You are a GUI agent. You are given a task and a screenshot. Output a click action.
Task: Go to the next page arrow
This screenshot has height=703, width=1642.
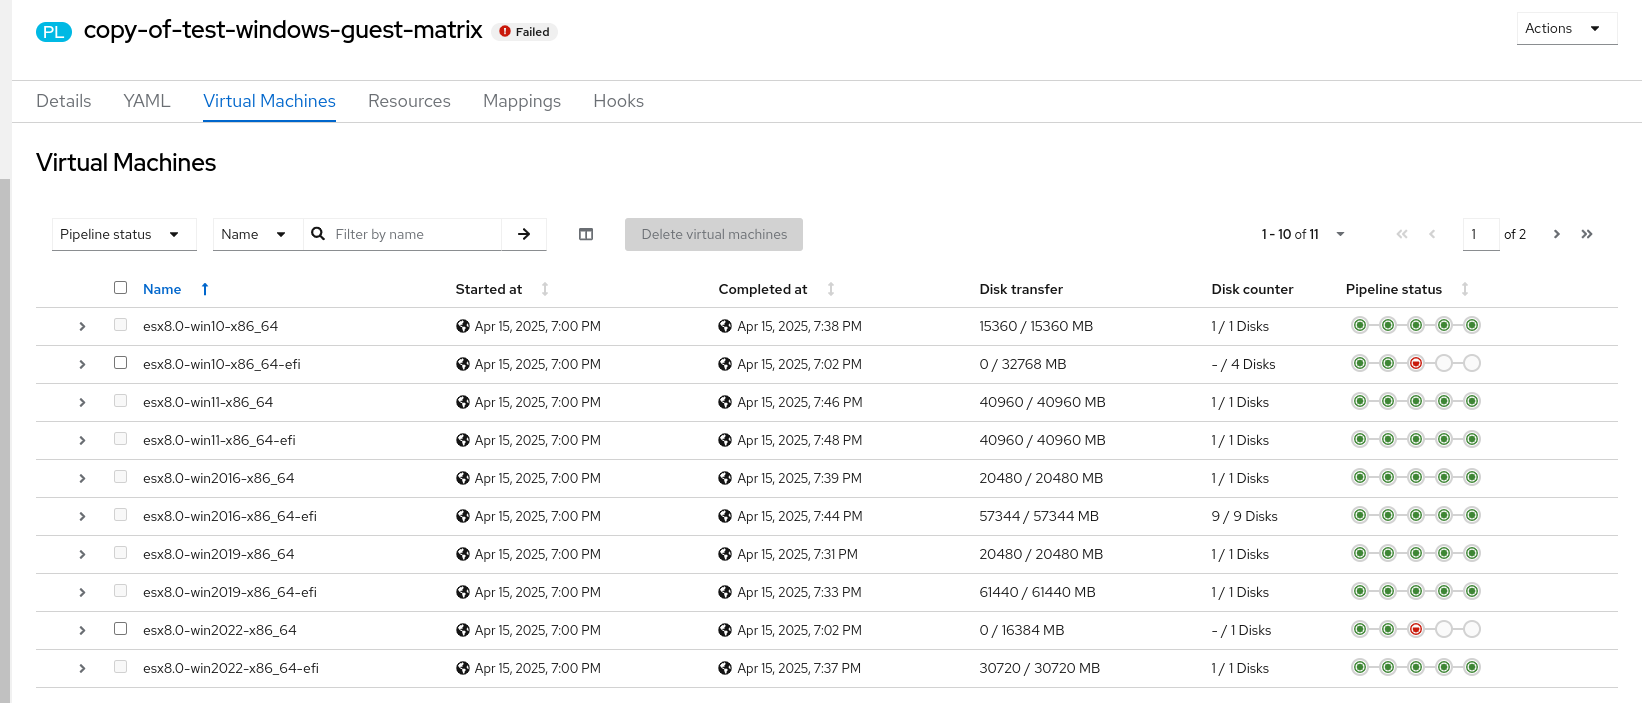pyautogui.click(x=1556, y=234)
